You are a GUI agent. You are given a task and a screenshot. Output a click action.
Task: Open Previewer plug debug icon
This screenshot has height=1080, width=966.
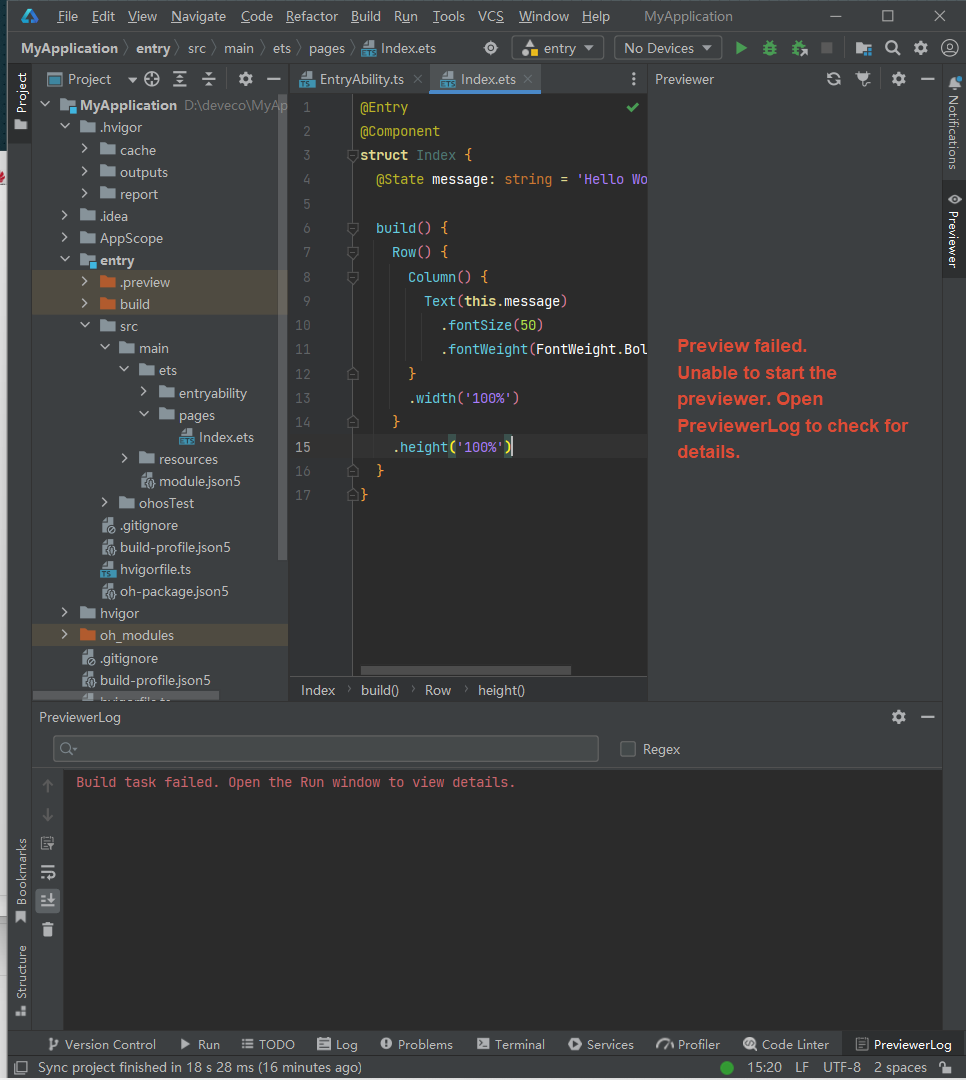(x=863, y=79)
